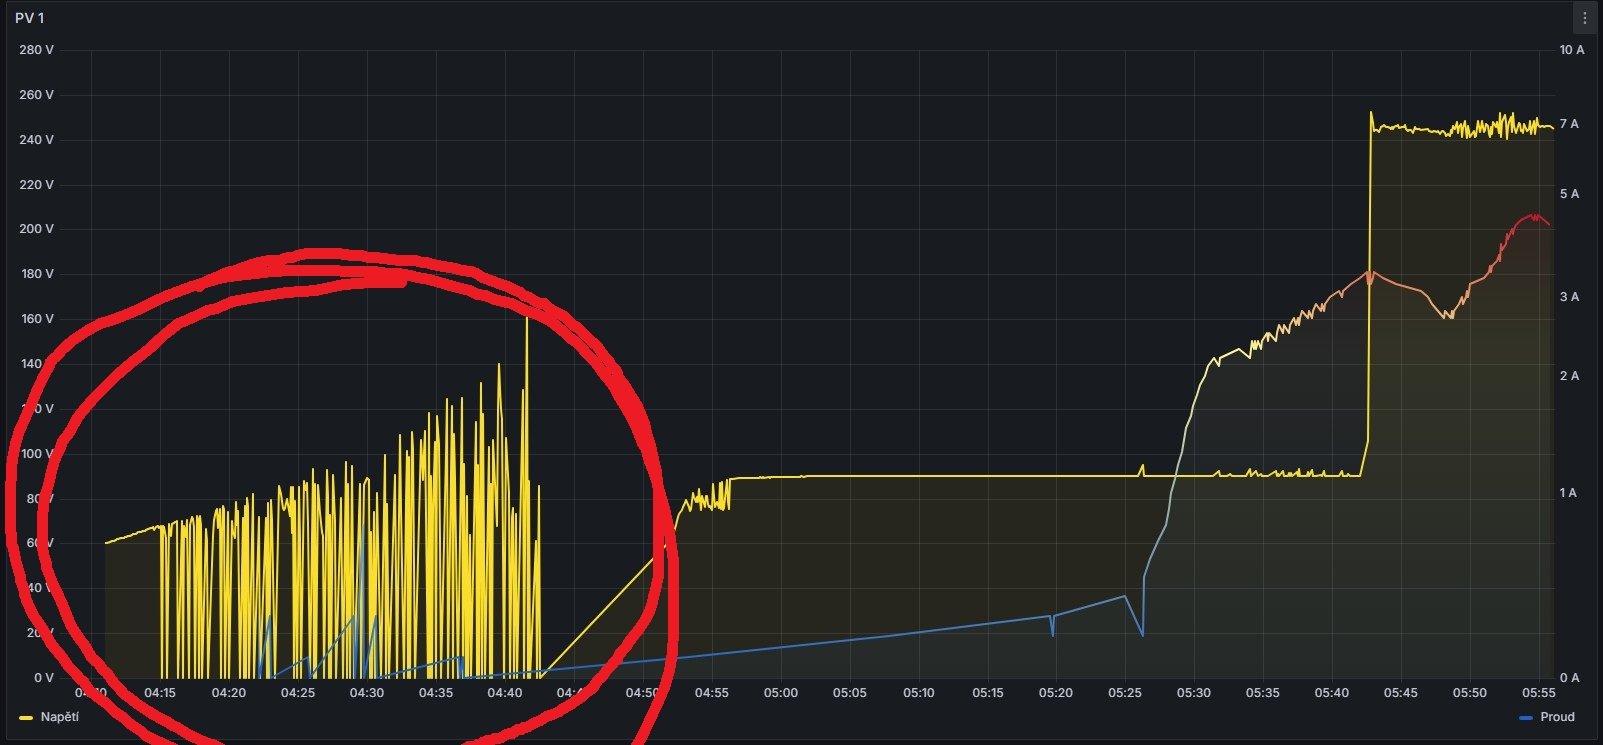Click the 04:15 time label
Image resolution: width=1603 pixels, height=745 pixels.
tap(160, 693)
